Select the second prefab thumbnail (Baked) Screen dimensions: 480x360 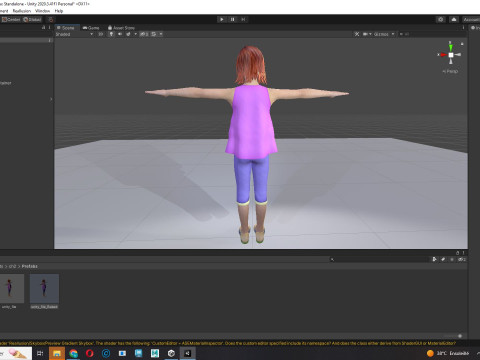tap(44, 289)
